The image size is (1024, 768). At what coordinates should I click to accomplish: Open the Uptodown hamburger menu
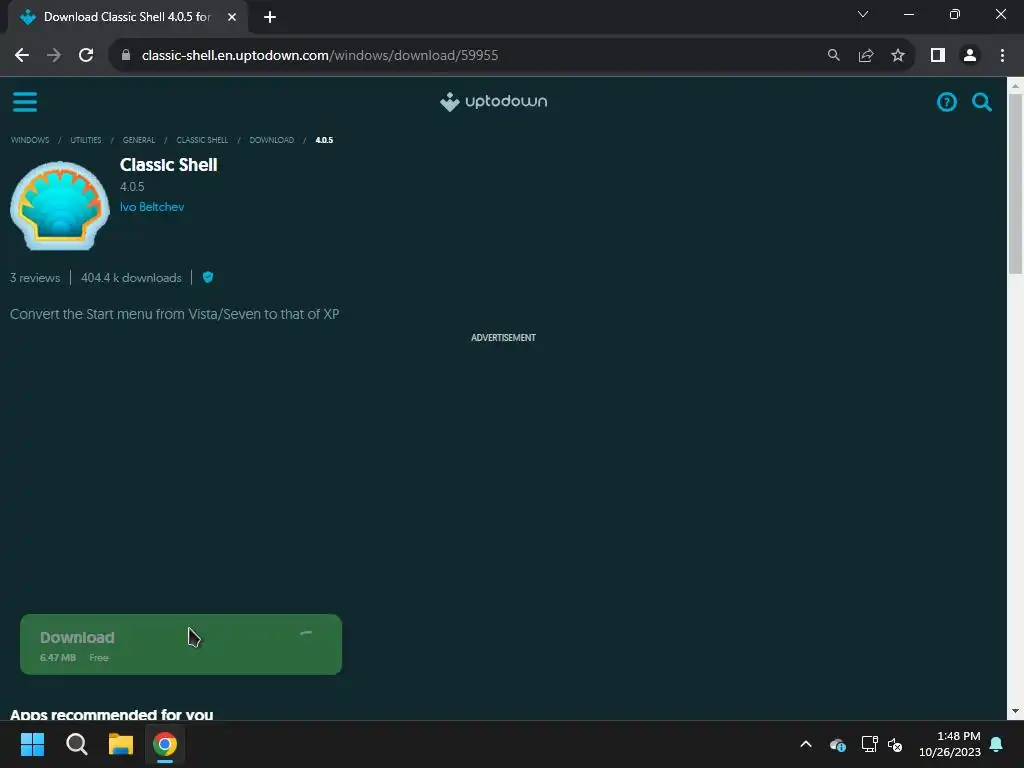pos(25,102)
